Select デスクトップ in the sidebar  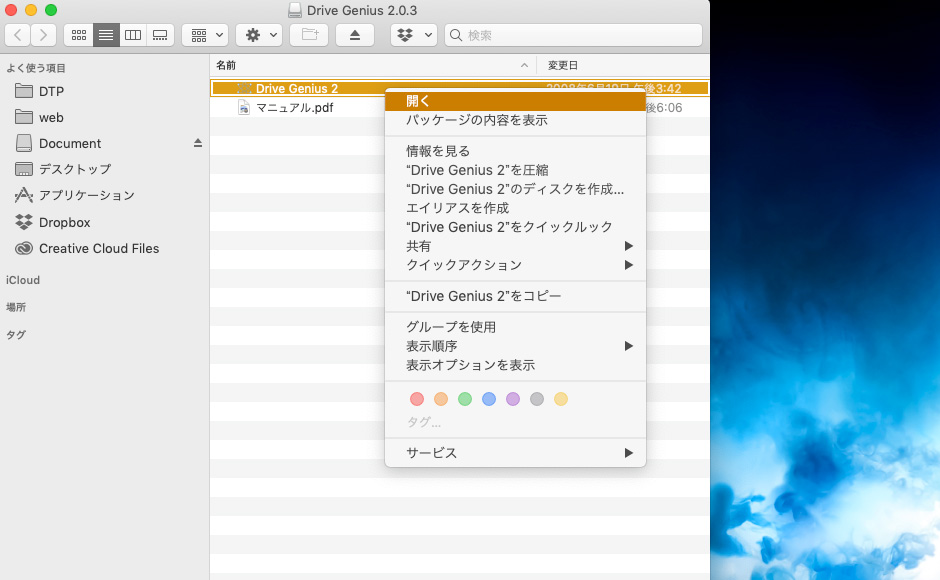(x=105, y=169)
